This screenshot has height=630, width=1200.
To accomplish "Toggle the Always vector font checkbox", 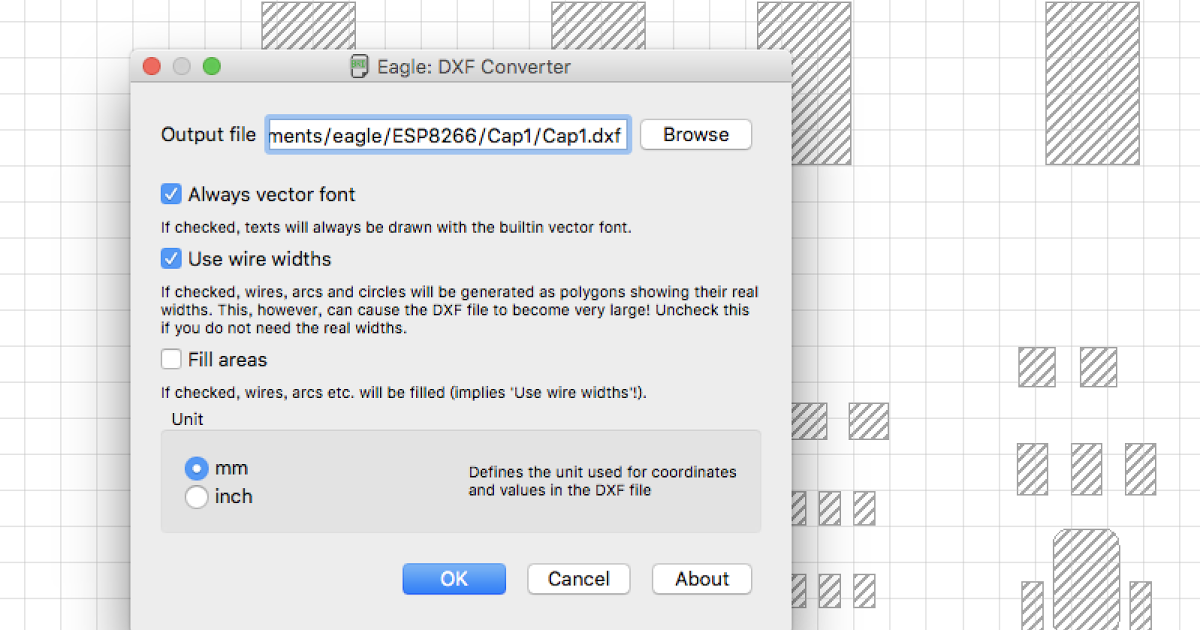I will pos(171,194).
